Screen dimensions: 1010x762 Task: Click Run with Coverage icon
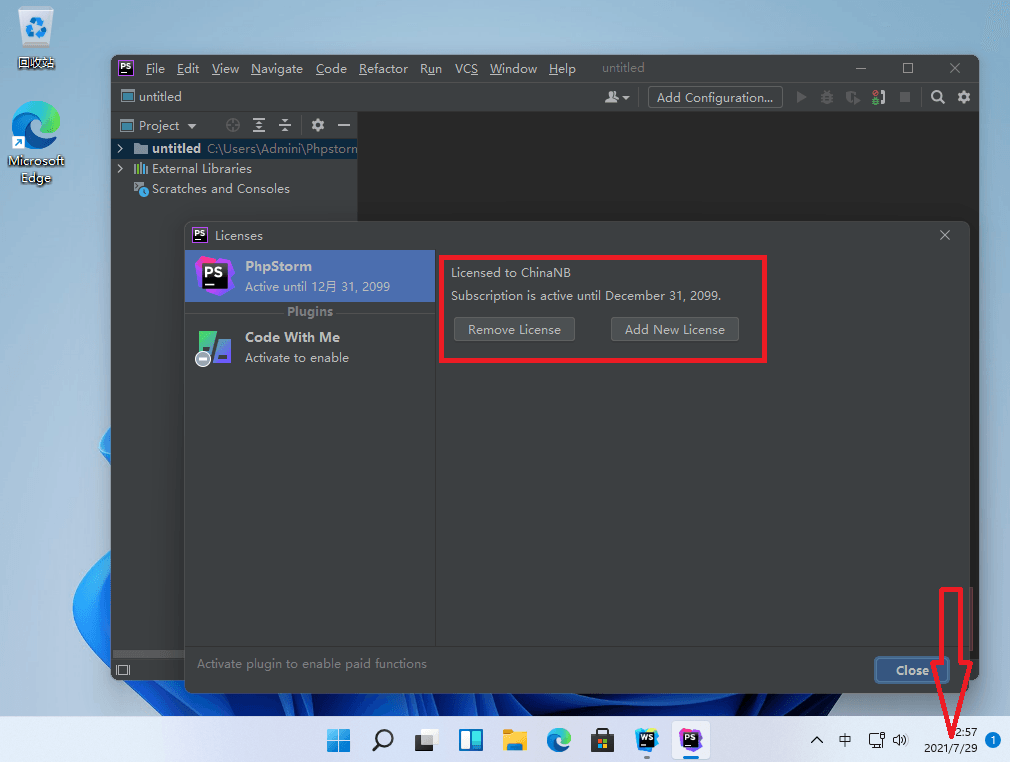click(x=852, y=97)
